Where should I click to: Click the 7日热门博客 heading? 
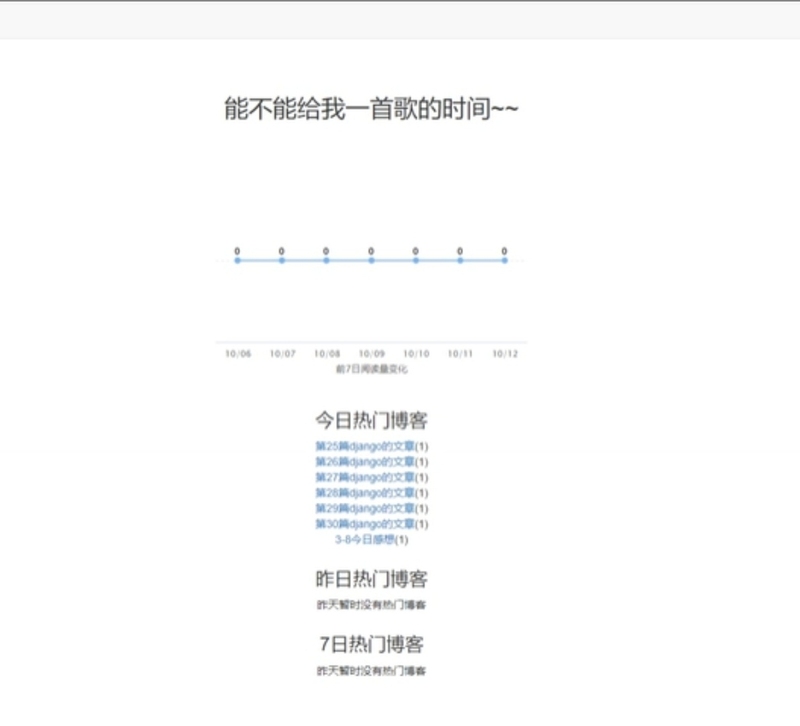tap(371, 644)
